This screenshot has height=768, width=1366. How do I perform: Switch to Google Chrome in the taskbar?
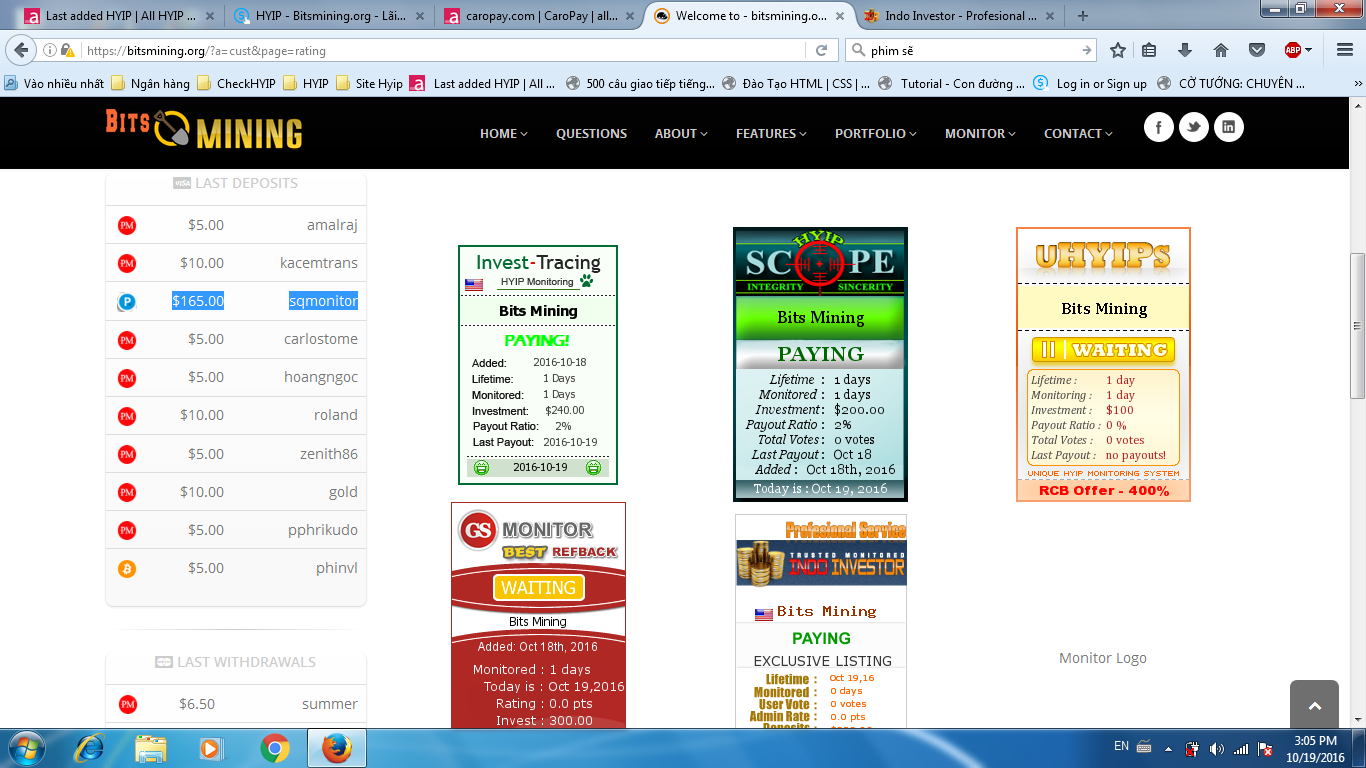(274, 748)
